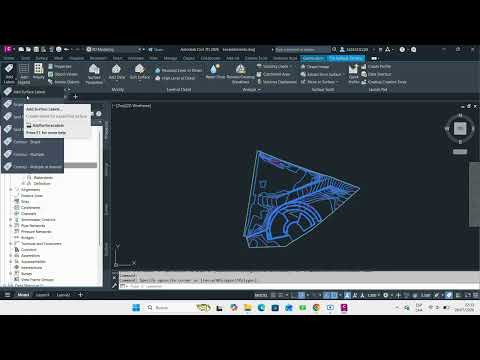Screen dimensions: 480x360
Task: Open the status bar customization menu
Action: pos(475,295)
